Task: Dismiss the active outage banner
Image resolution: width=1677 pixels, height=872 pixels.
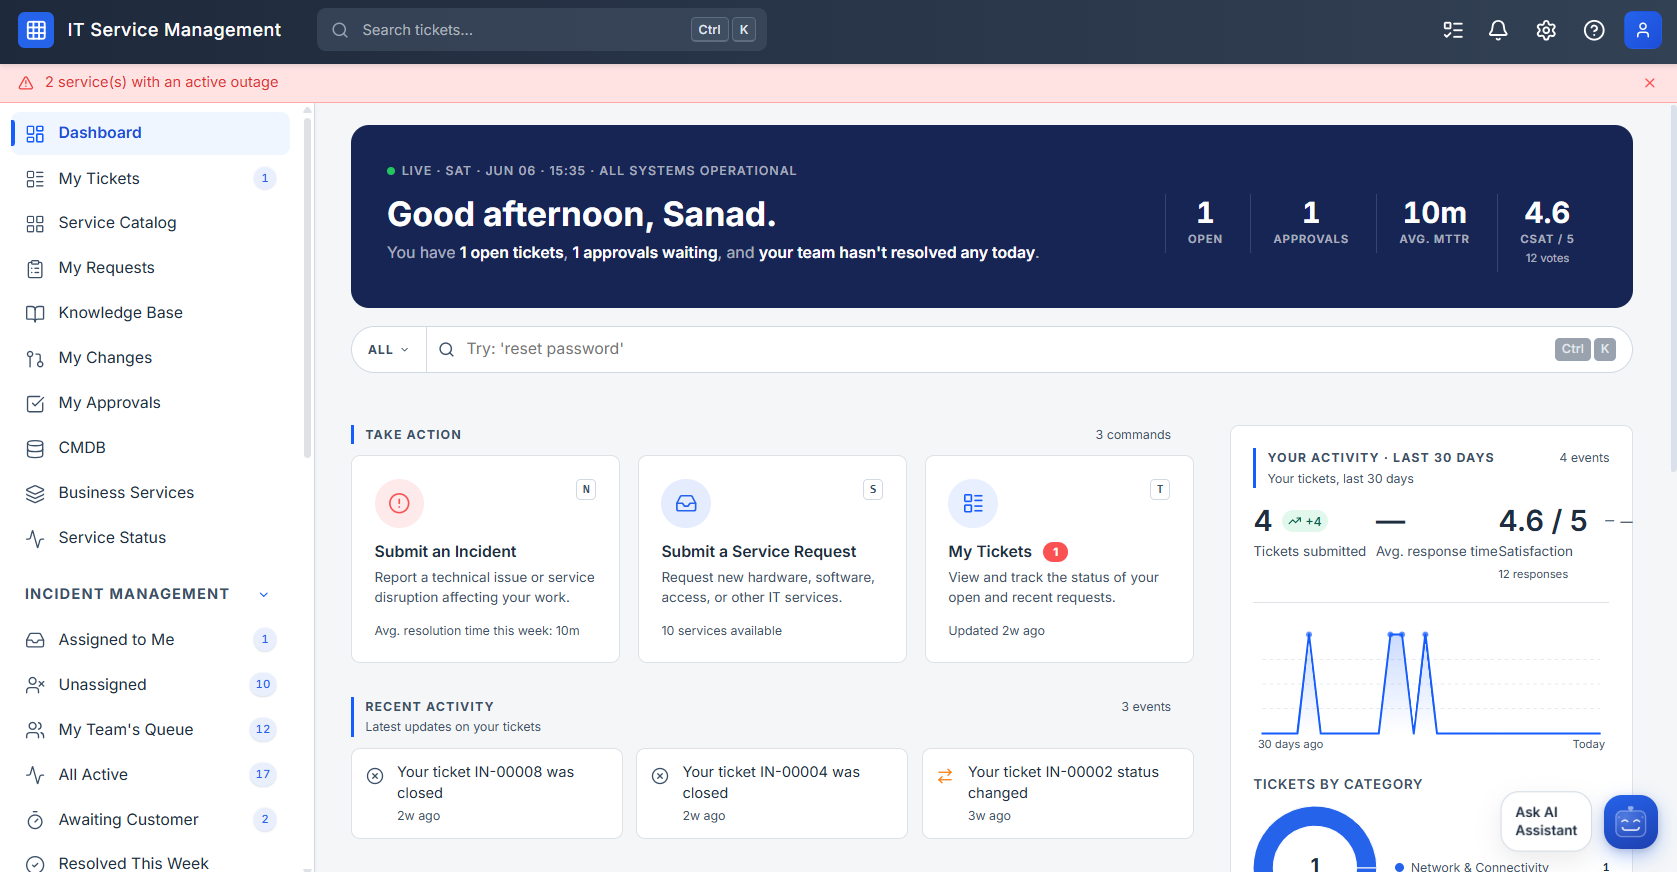Action: 1650,83
